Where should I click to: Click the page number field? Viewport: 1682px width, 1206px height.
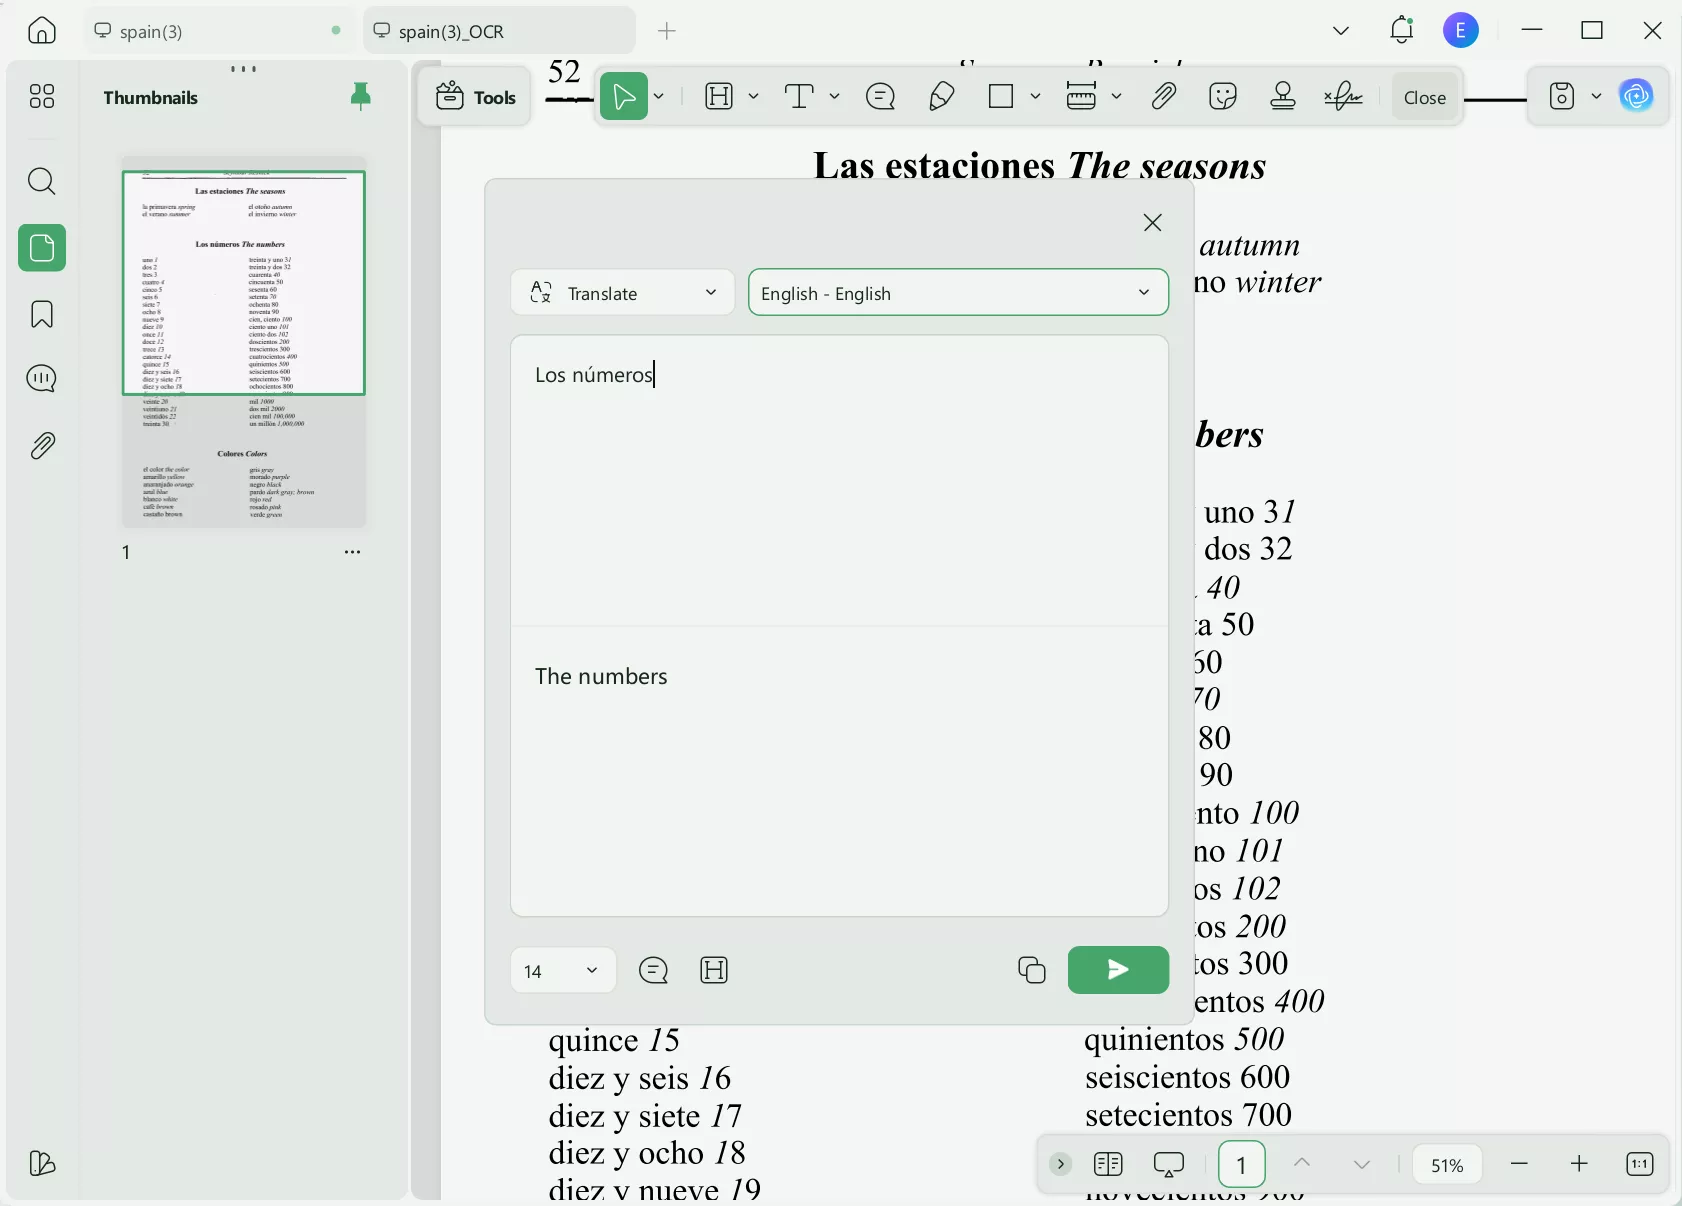tap(1241, 1164)
